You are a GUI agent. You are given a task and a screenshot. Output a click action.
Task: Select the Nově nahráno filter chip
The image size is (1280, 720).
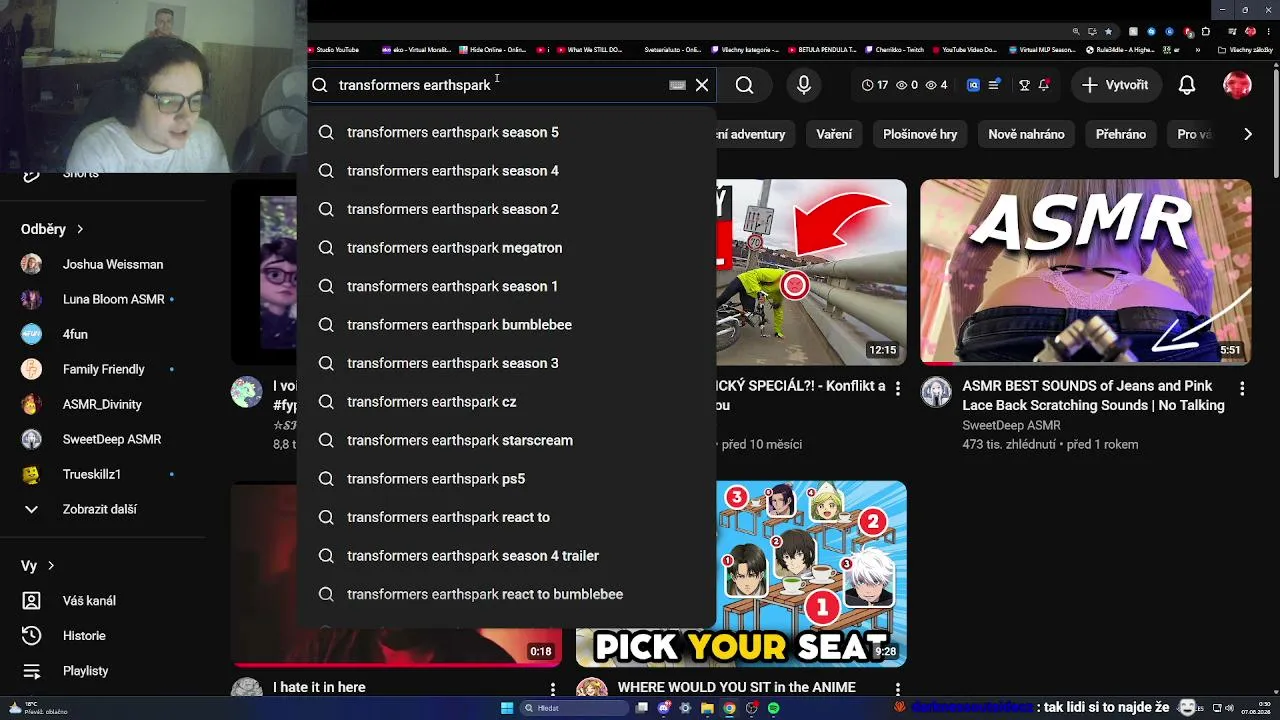click(1026, 134)
